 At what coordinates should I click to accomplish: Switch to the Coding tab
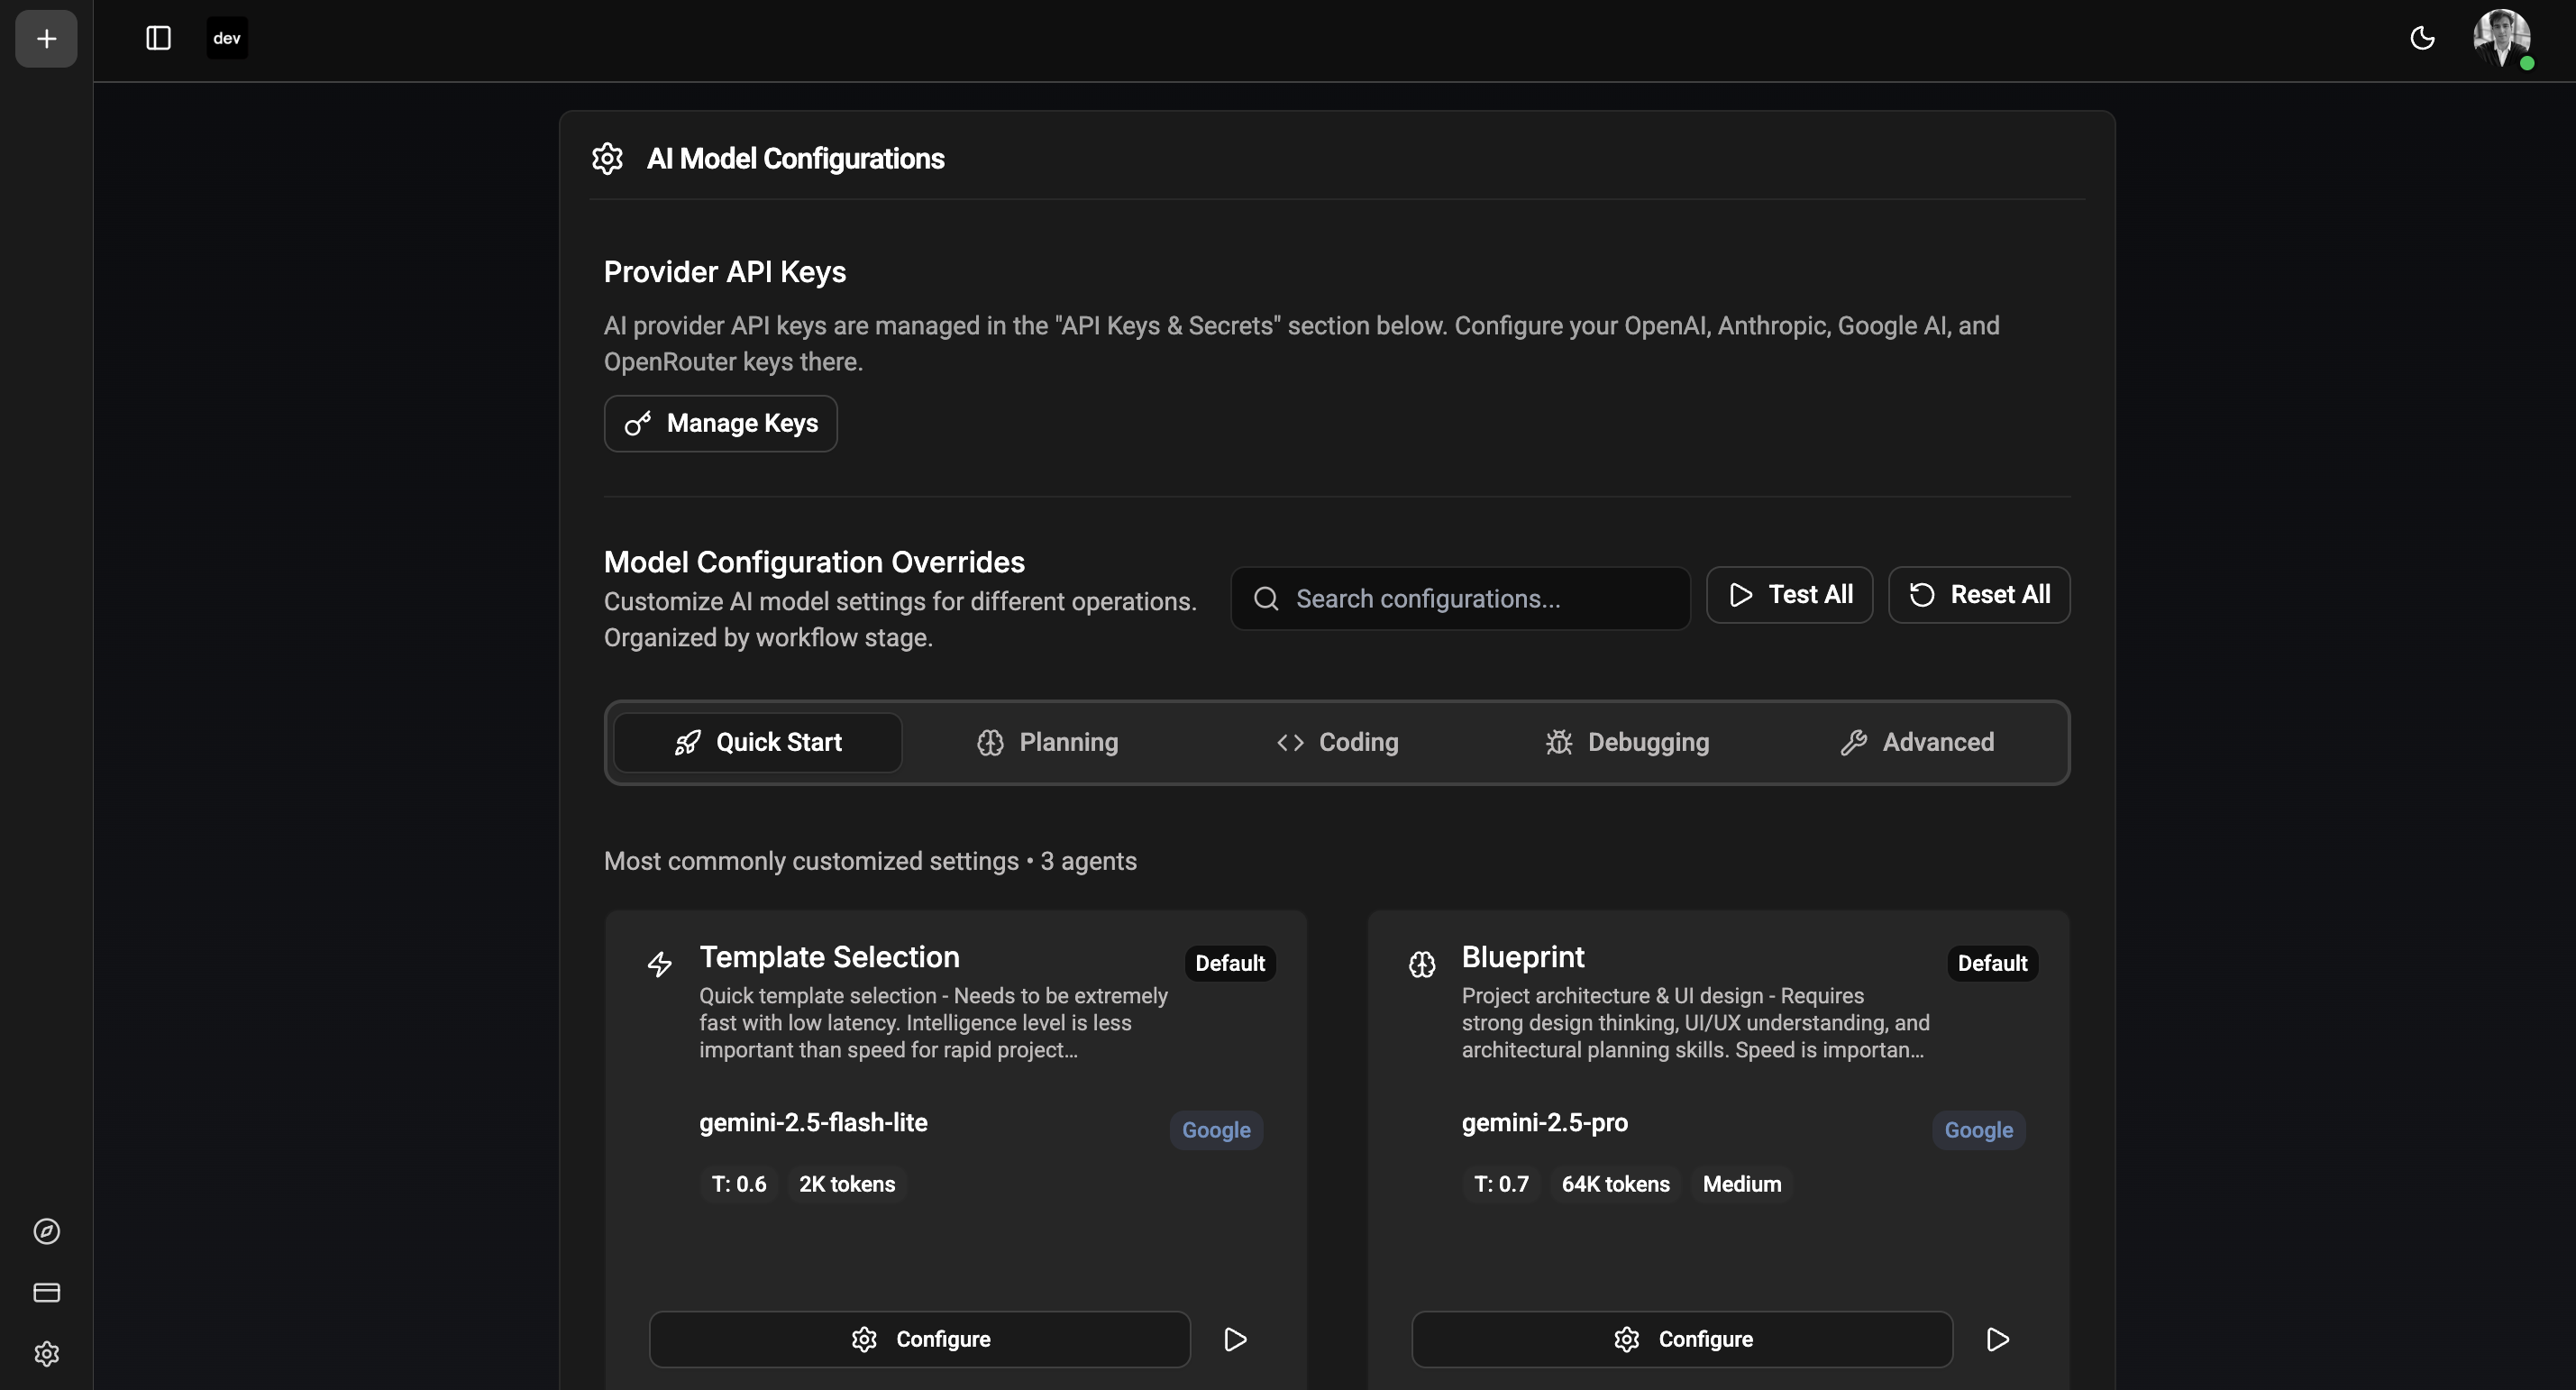(x=1337, y=742)
